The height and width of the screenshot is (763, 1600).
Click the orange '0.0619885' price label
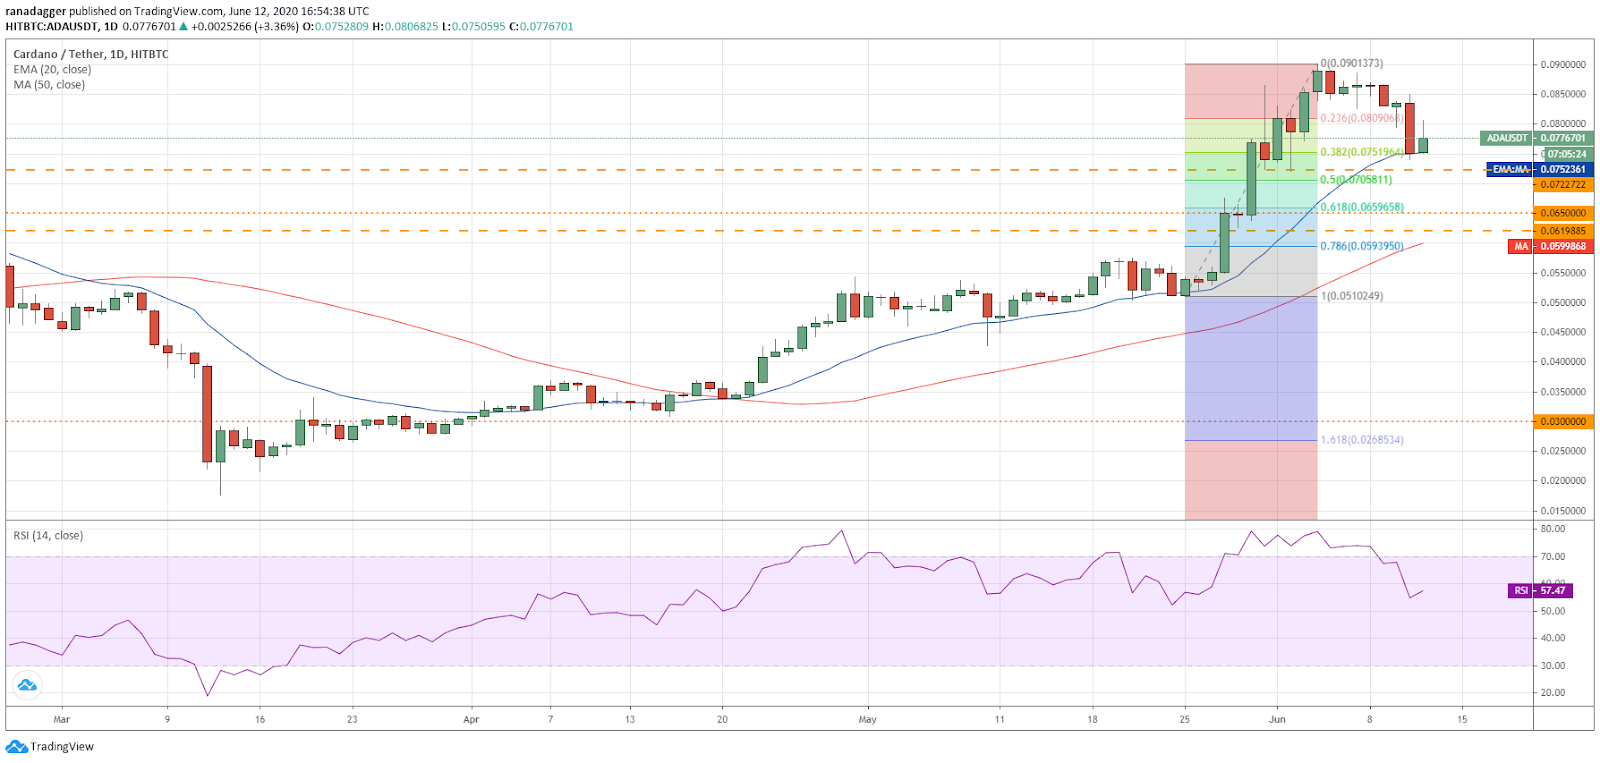tap(1563, 231)
